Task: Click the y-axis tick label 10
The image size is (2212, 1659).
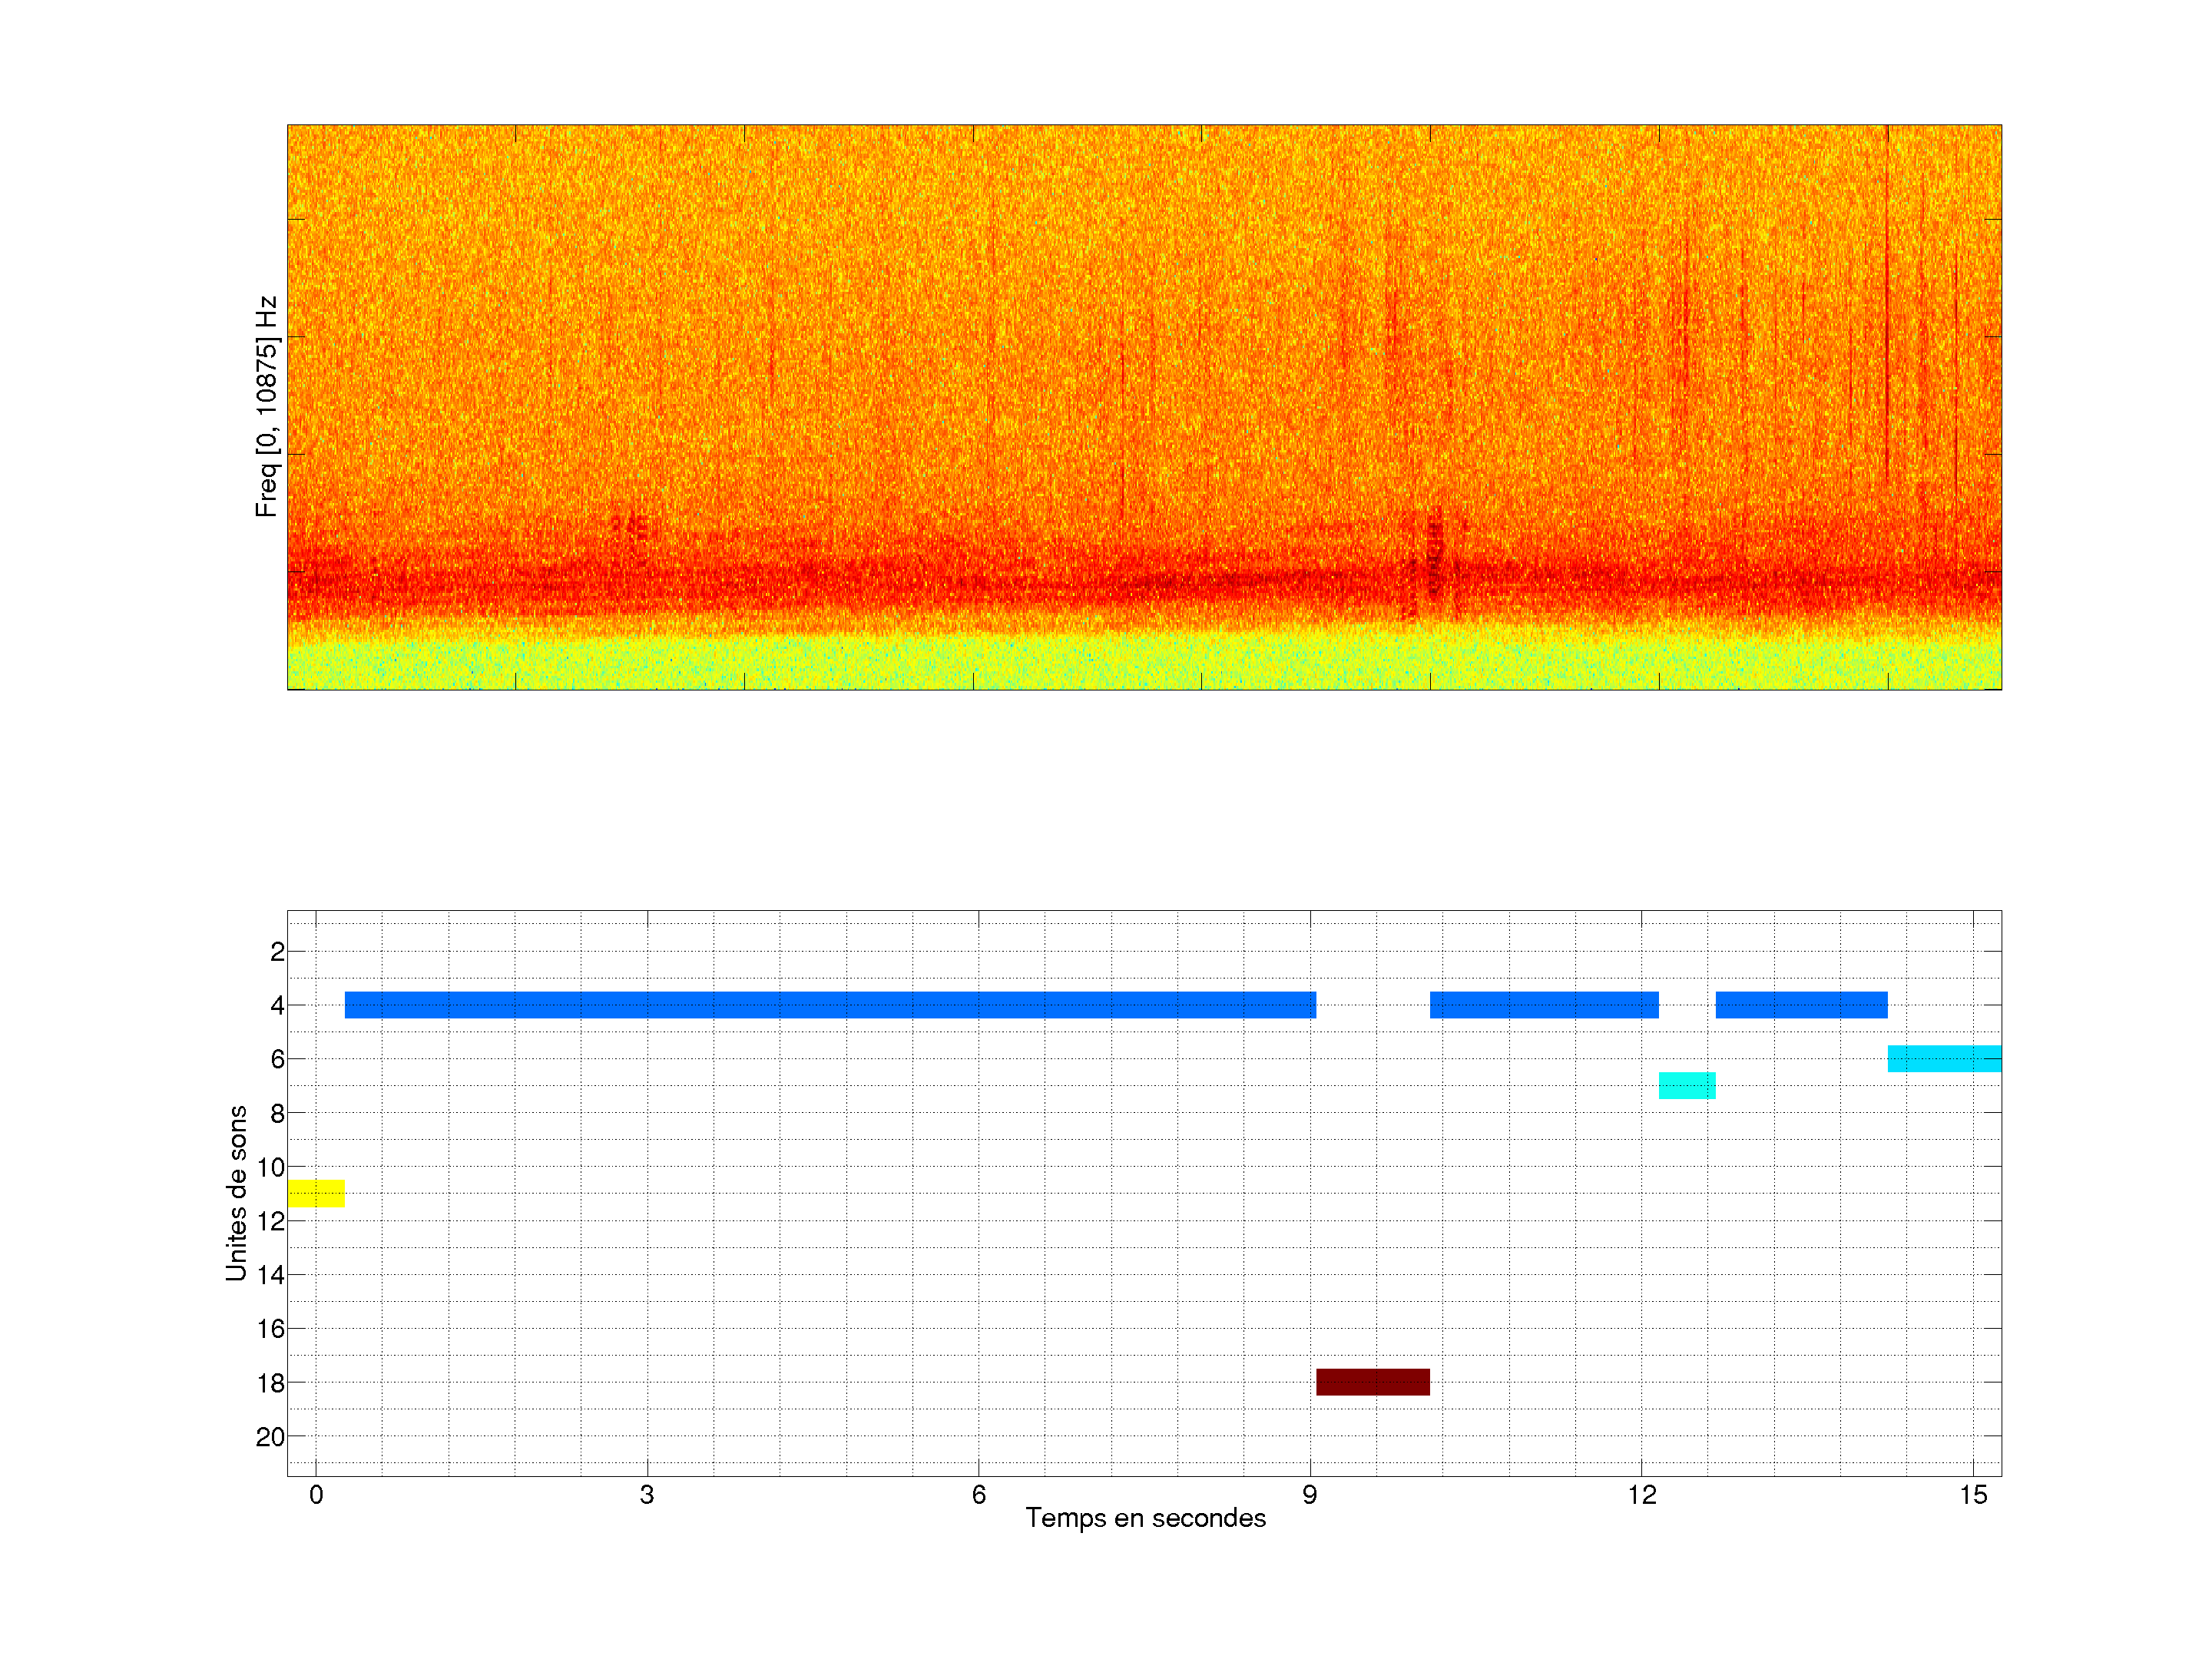Action: coord(270,1167)
